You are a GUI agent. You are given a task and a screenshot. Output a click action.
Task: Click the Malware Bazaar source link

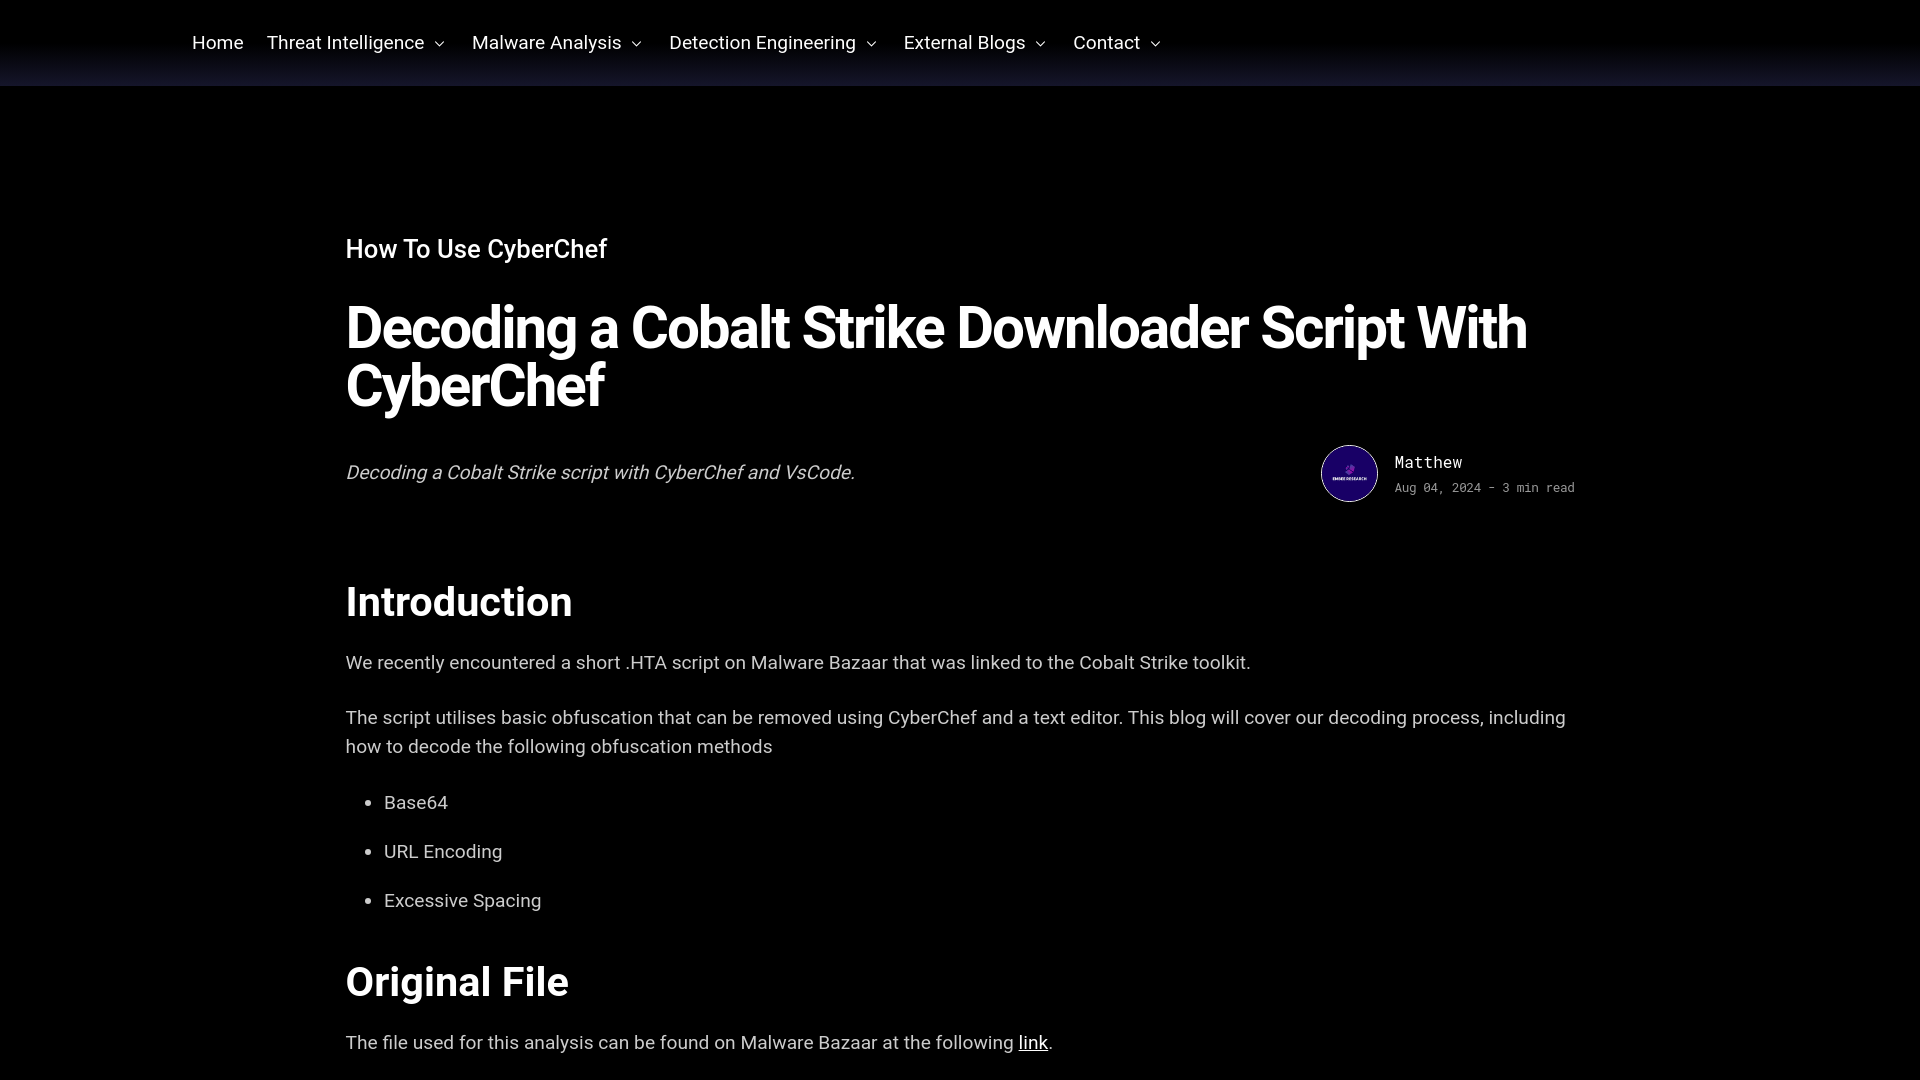[x=1033, y=1042]
